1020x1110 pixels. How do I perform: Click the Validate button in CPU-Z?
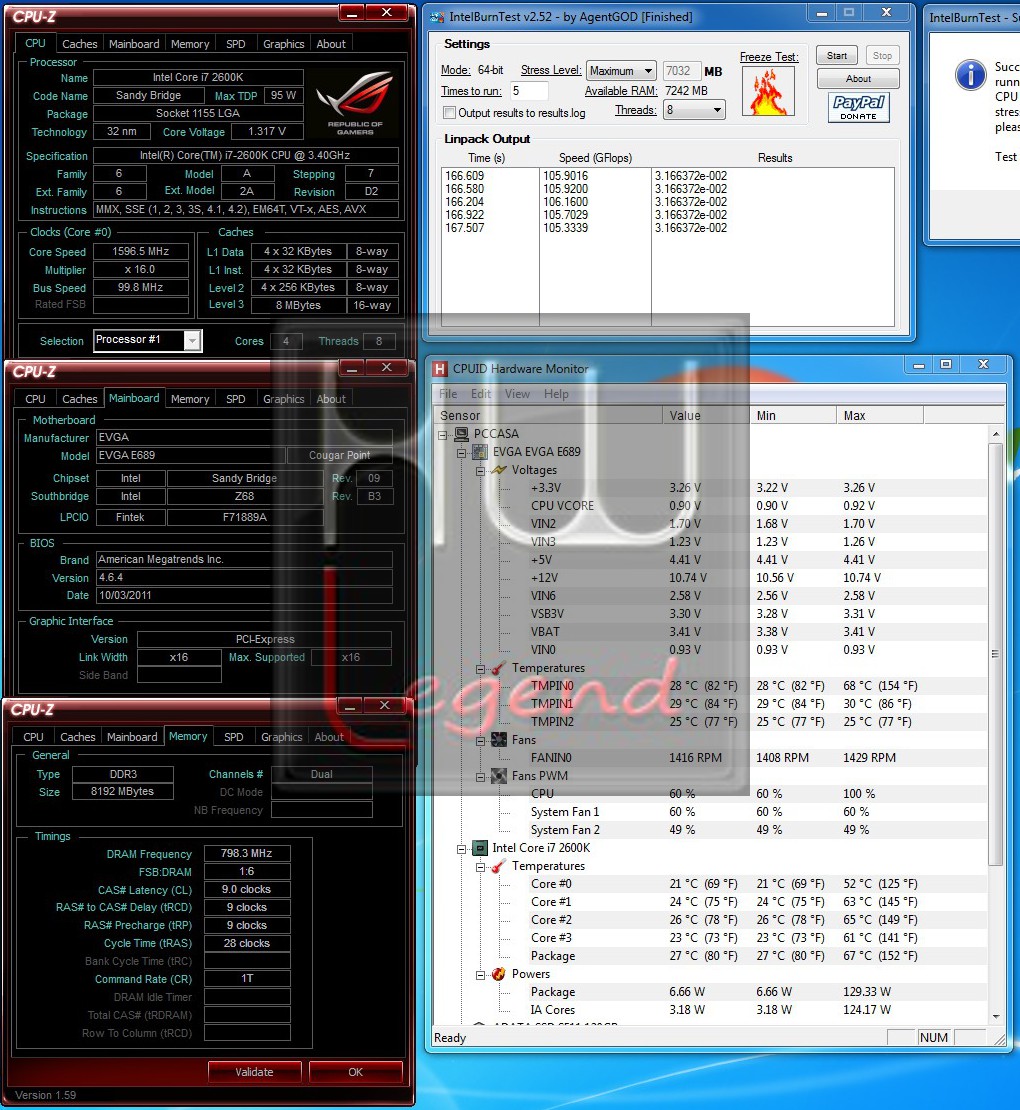coord(255,1072)
